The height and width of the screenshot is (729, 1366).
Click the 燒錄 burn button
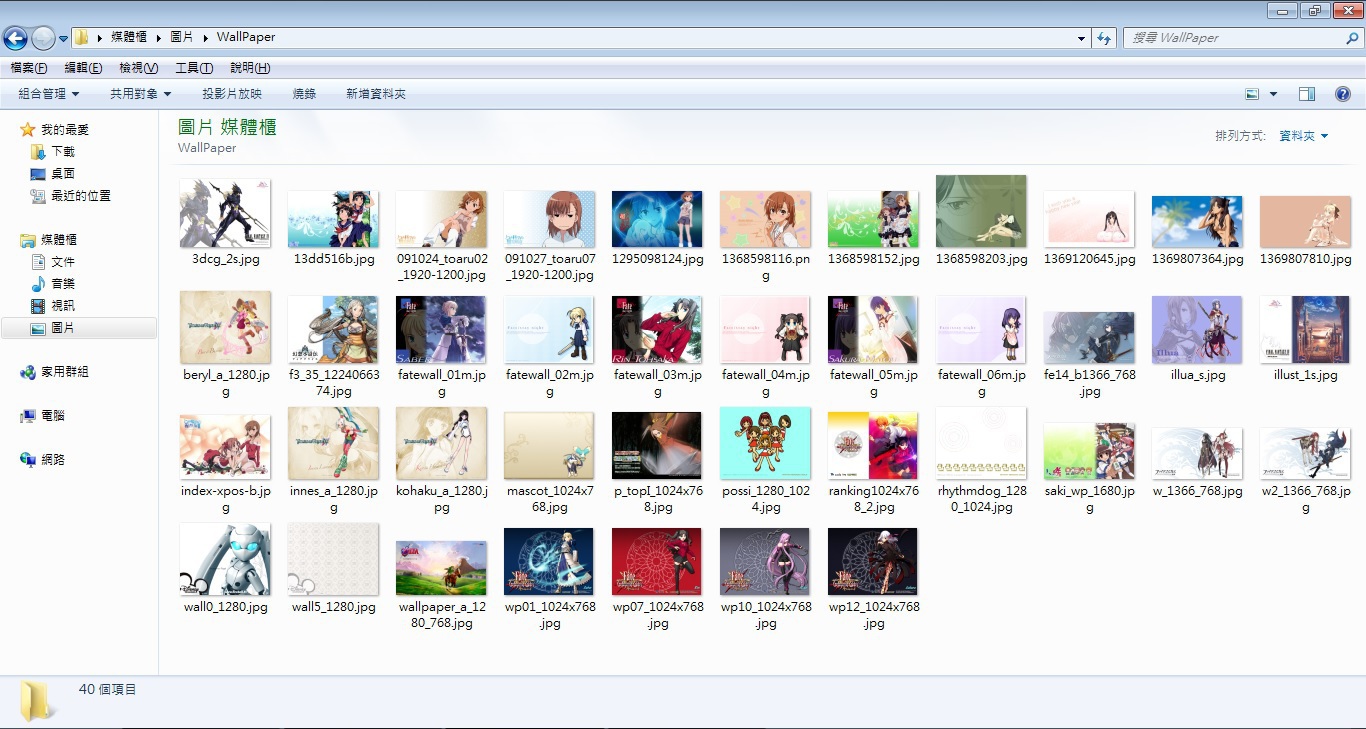pos(304,94)
